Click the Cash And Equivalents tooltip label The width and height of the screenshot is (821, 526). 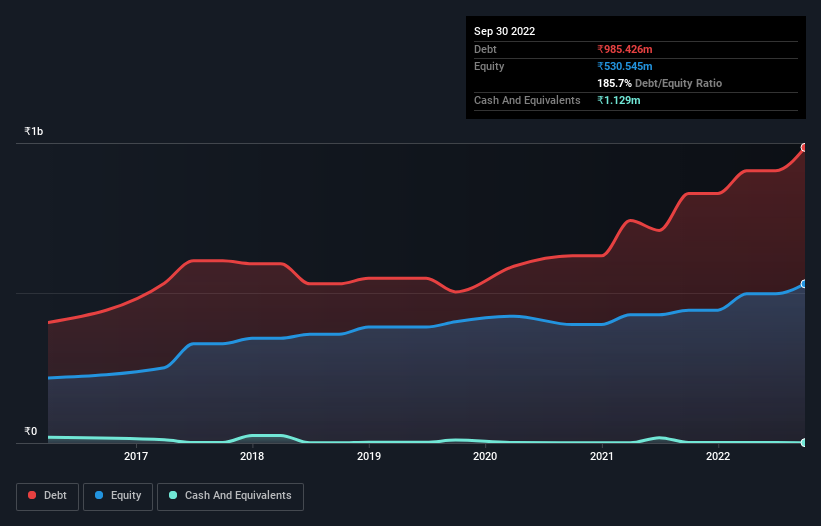527,100
